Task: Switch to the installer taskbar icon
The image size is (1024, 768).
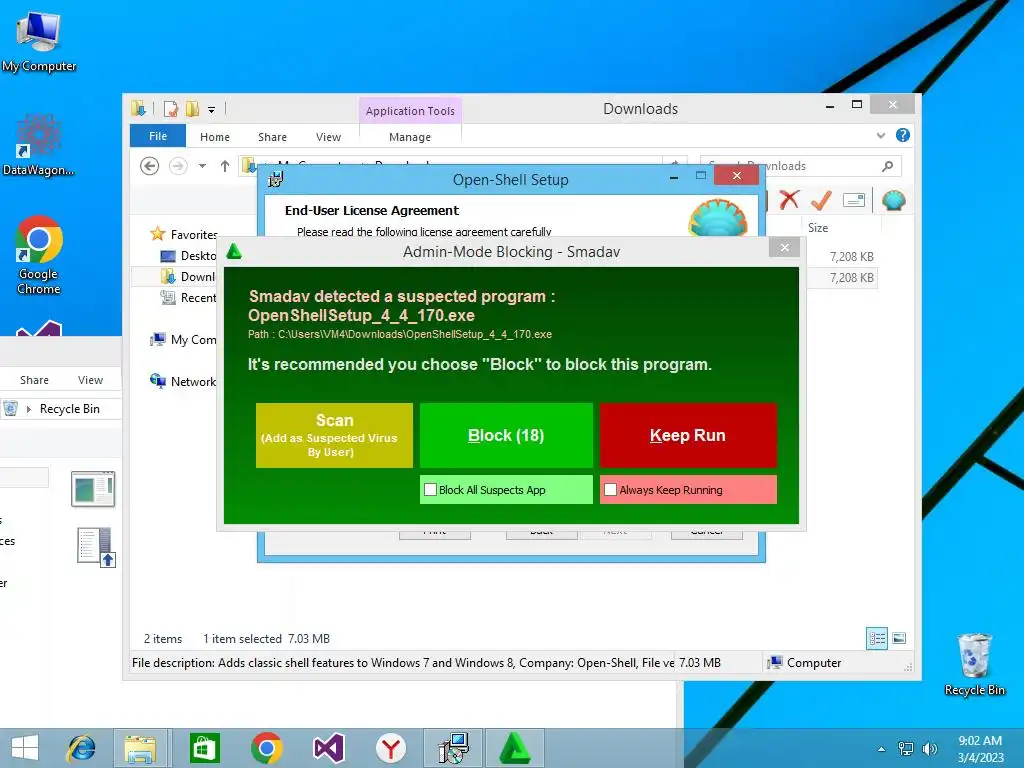Action: [453, 748]
